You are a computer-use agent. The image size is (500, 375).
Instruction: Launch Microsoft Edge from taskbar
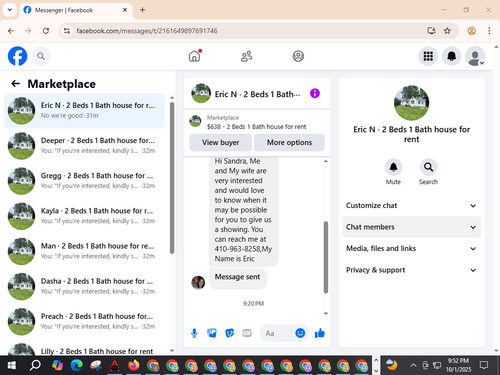pyautogui.click(x=77, y=365)
